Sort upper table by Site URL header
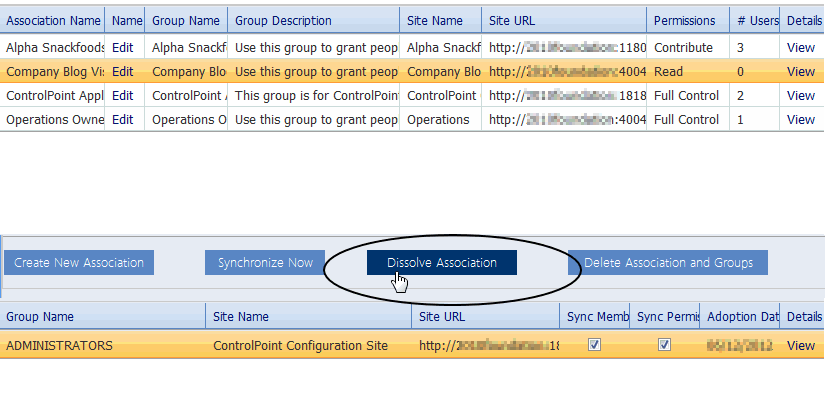Viewport: 825px width, 407px height. [x=564, y=21]
